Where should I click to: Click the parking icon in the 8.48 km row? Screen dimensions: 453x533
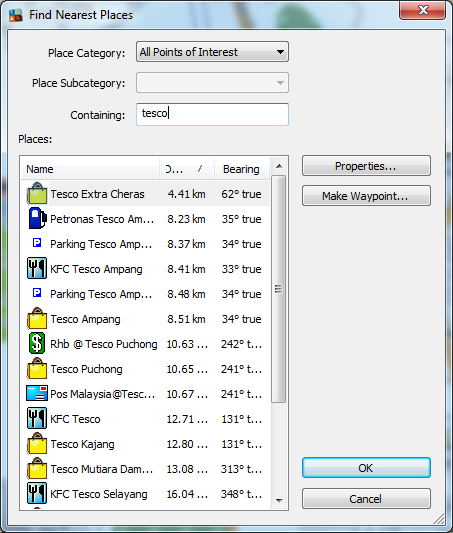tap(37, 293)
